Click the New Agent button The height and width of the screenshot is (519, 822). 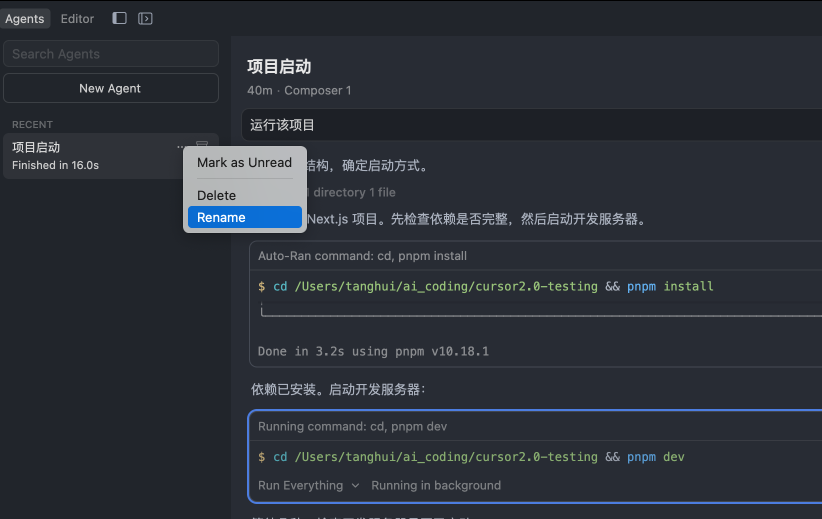(110, 88)
